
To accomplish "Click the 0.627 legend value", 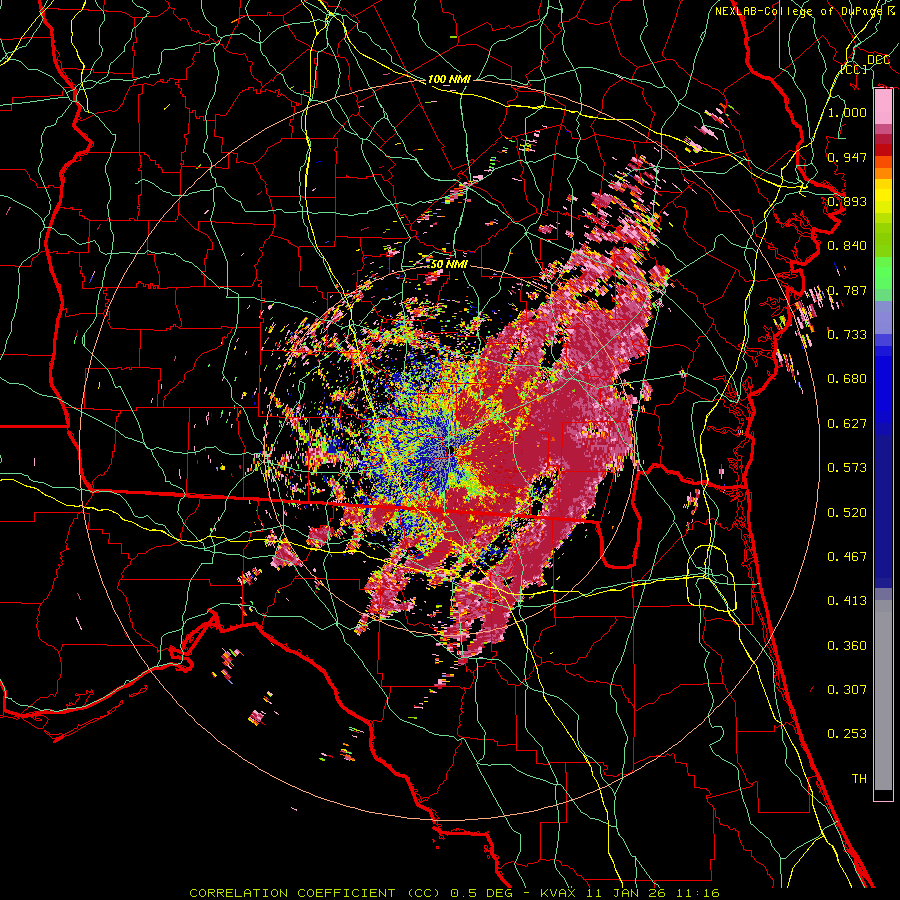I will (847, 424).
